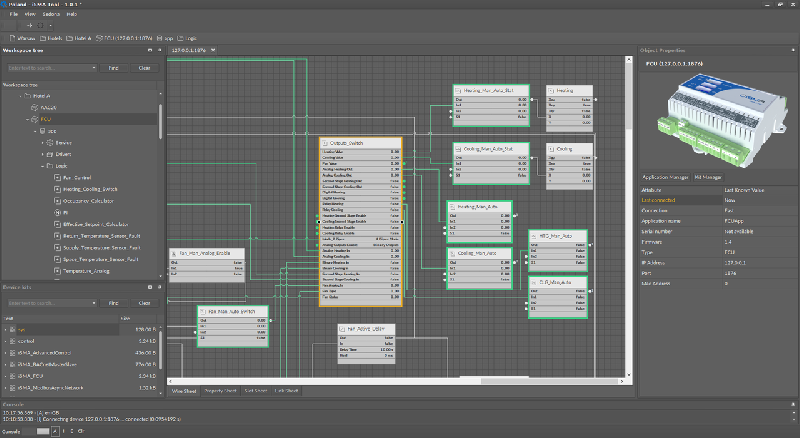Click the Service folder icon in tree

pos(51,142)
